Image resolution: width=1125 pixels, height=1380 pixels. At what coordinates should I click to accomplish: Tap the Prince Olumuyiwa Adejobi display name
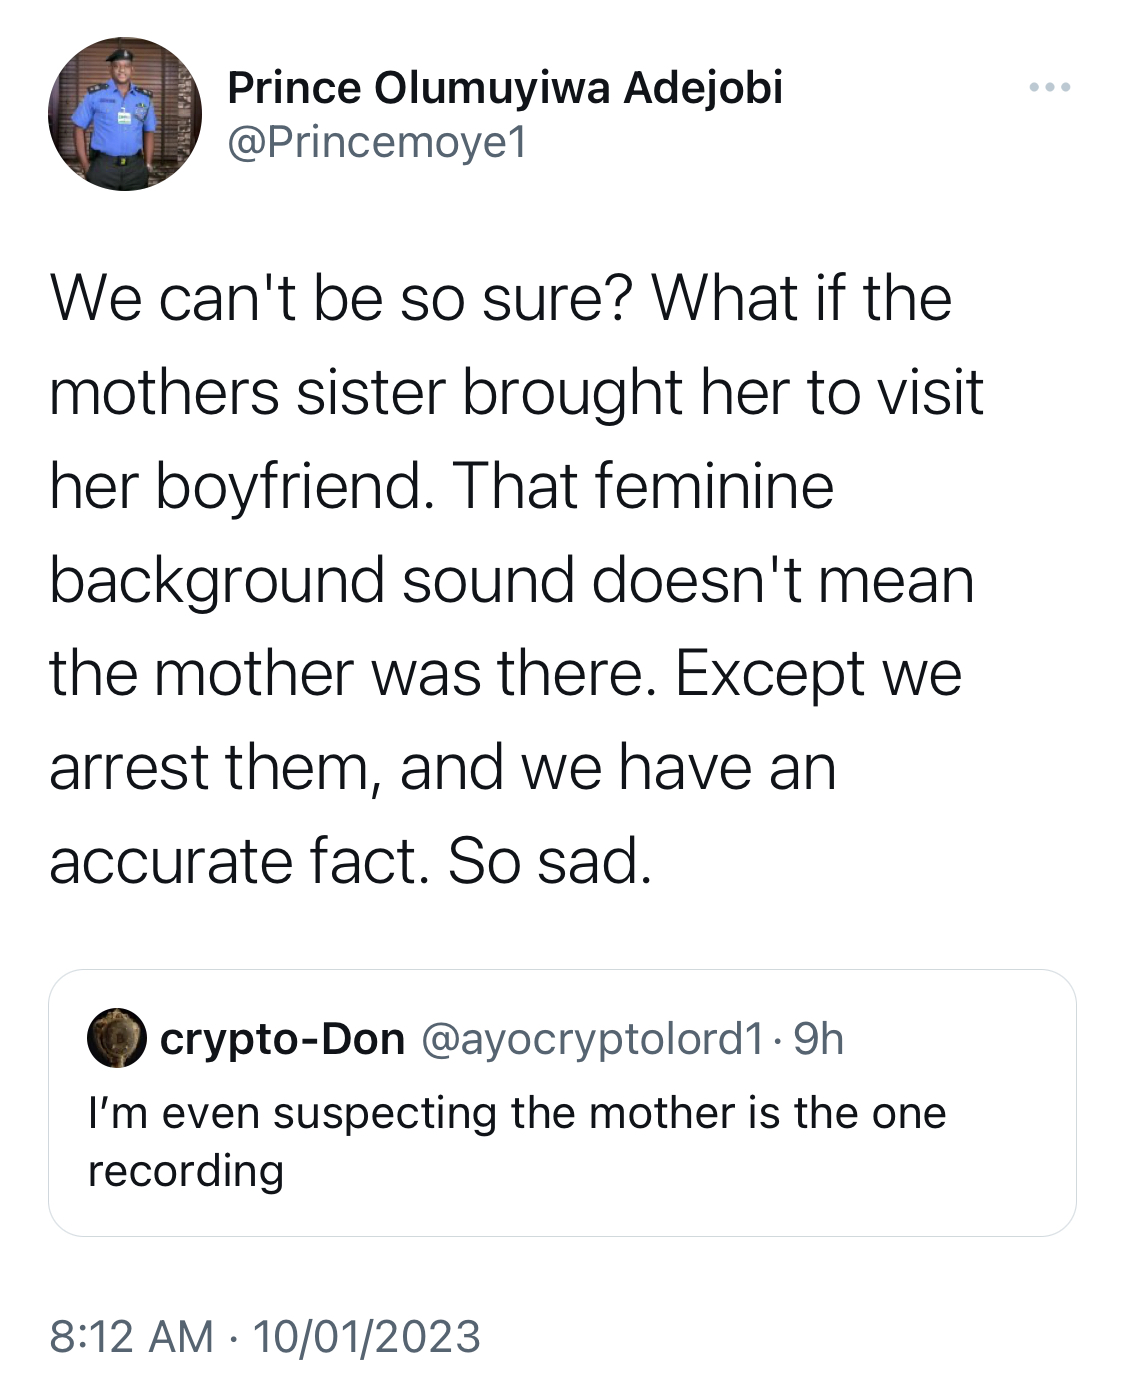click(505, 88)
